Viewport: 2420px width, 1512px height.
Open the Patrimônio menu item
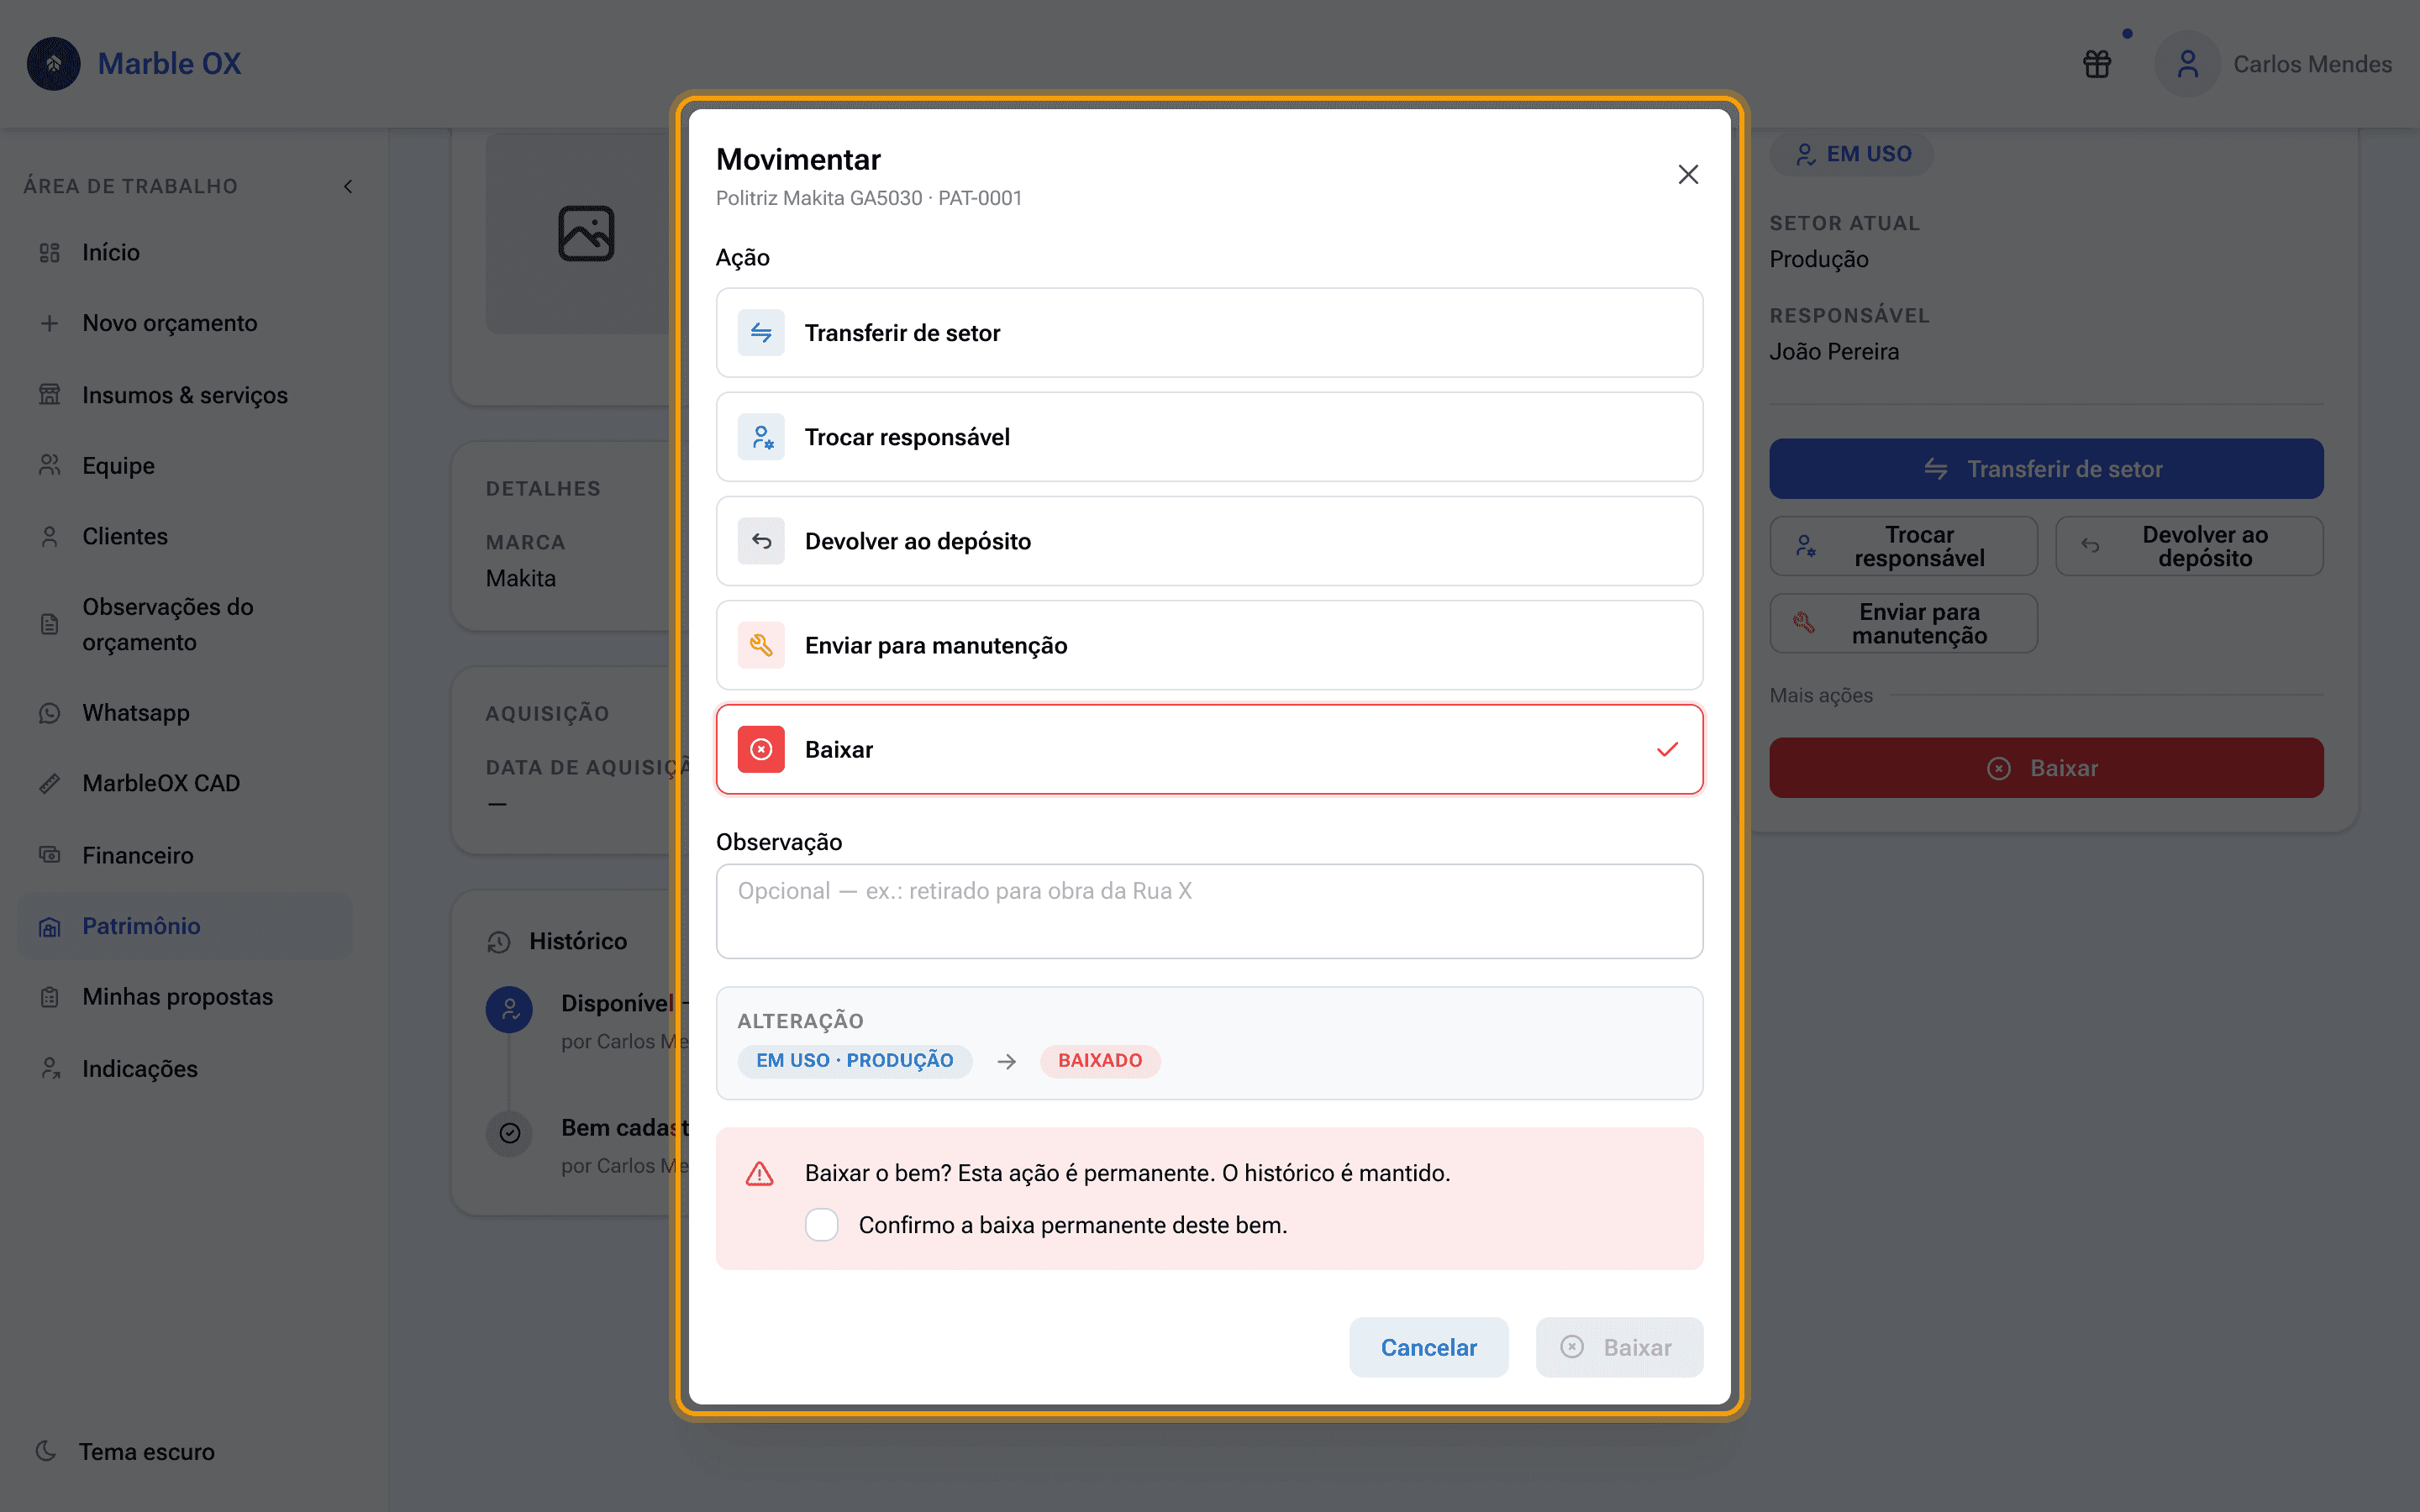(186, 926)
